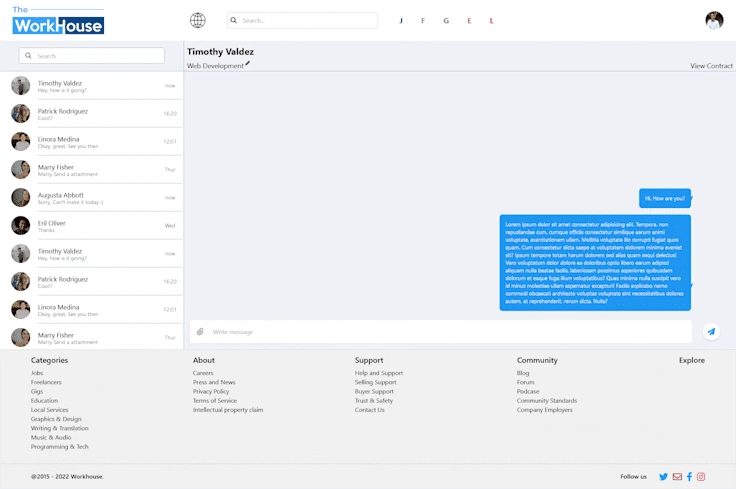736x489 pixels.
Task: Open Community Standards link
Action: 547,400
